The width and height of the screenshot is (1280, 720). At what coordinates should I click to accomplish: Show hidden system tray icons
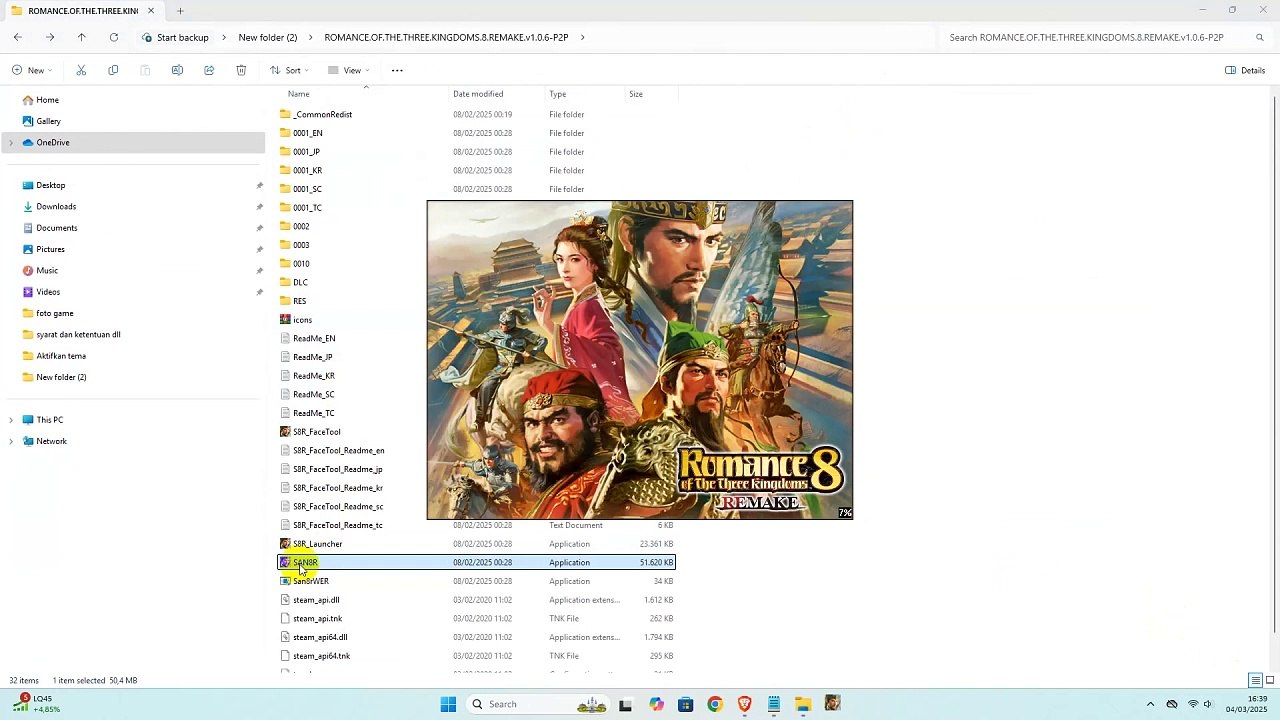pyautogui.click(x=1150, y=704)
